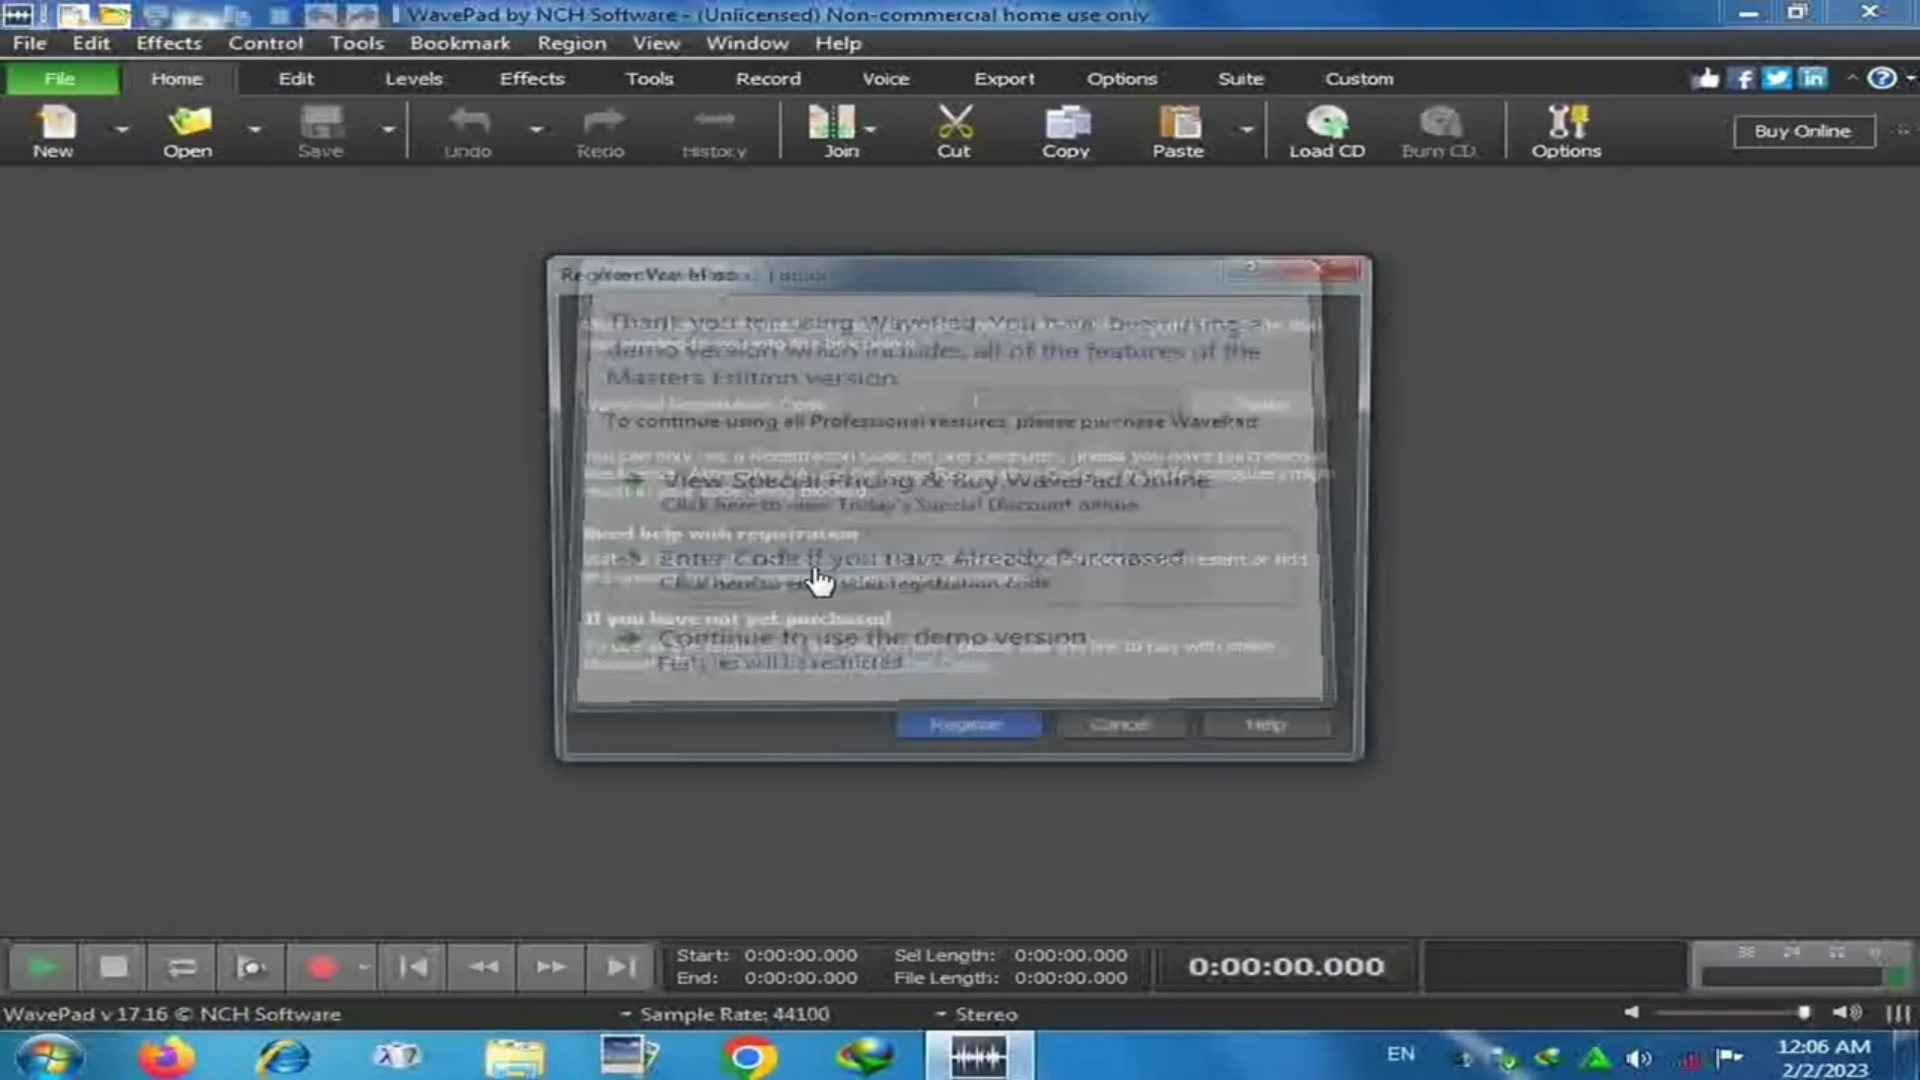Switch to the Record ribbon tab
The width and height of the screenshot is (1920, 1080).
(x=767, y=78)
